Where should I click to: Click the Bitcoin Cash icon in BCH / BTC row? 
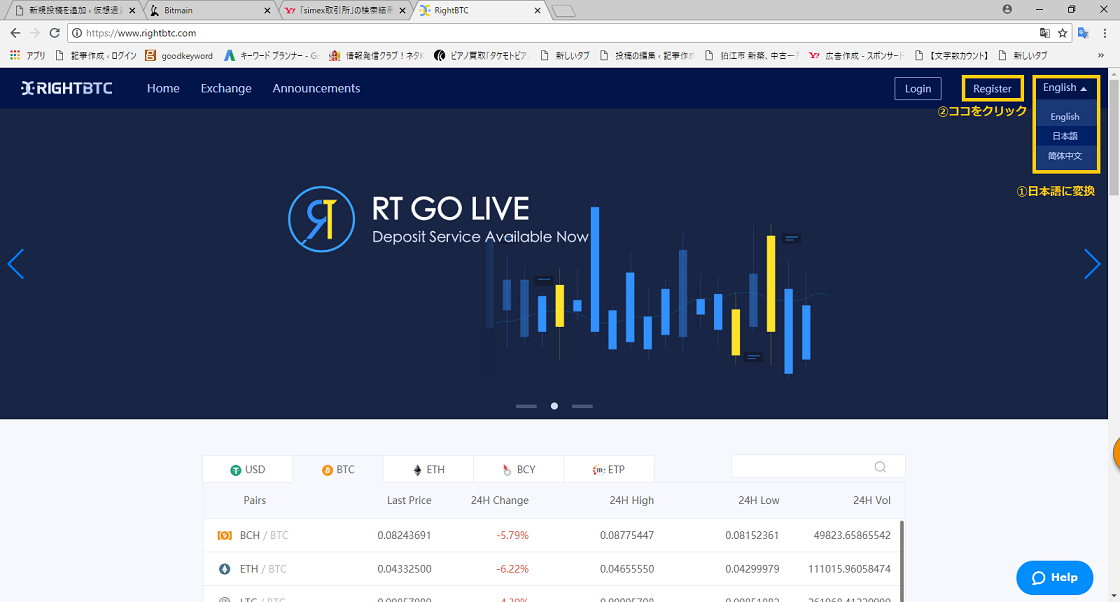224,535
